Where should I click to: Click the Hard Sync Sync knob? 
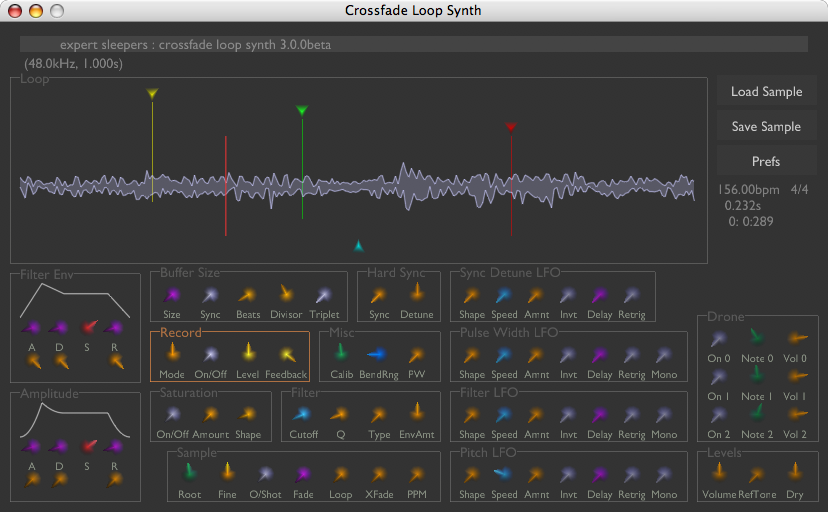(378, 295)
